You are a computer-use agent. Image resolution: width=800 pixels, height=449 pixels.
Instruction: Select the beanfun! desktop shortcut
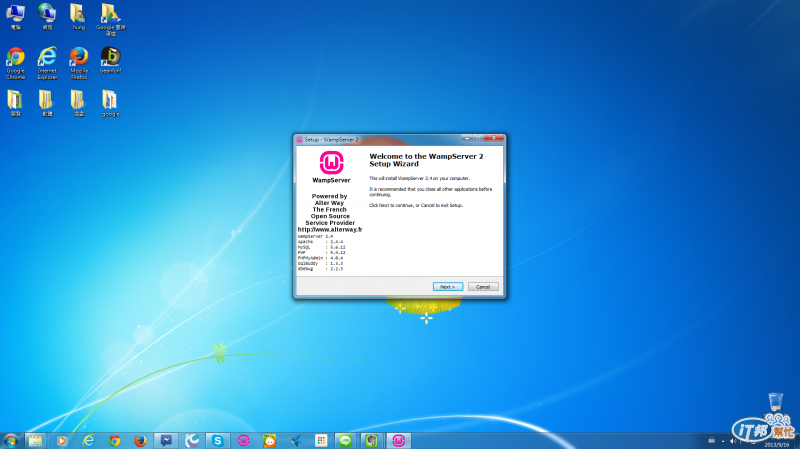(x=110, y=60)
